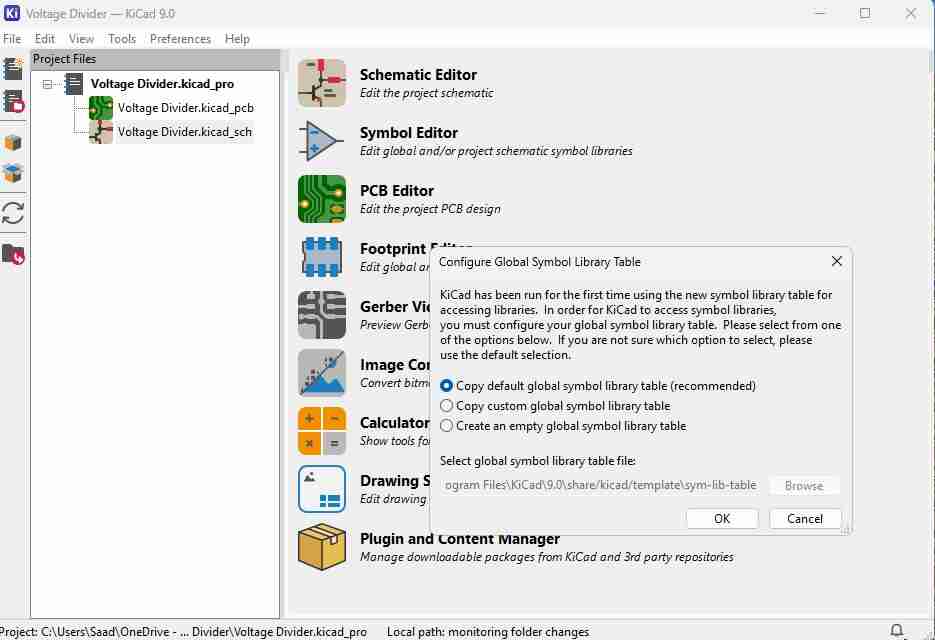Click the Project Files panel header

(155, 58)
